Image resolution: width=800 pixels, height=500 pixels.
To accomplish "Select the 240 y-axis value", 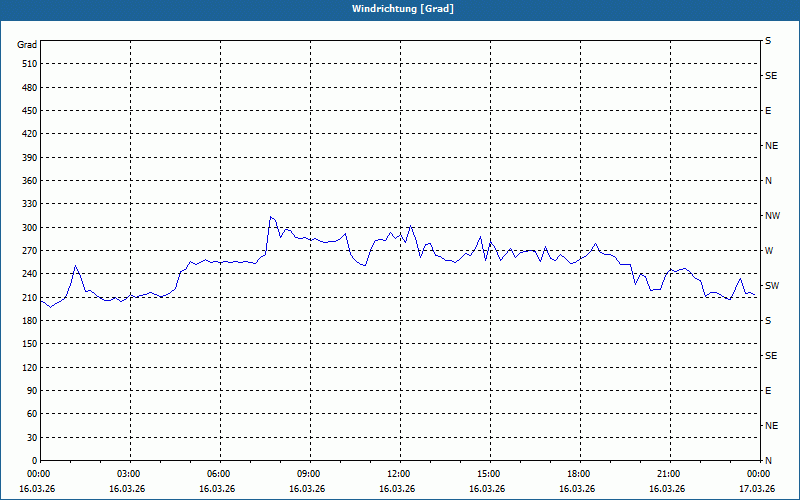I will tap(30, 274).
